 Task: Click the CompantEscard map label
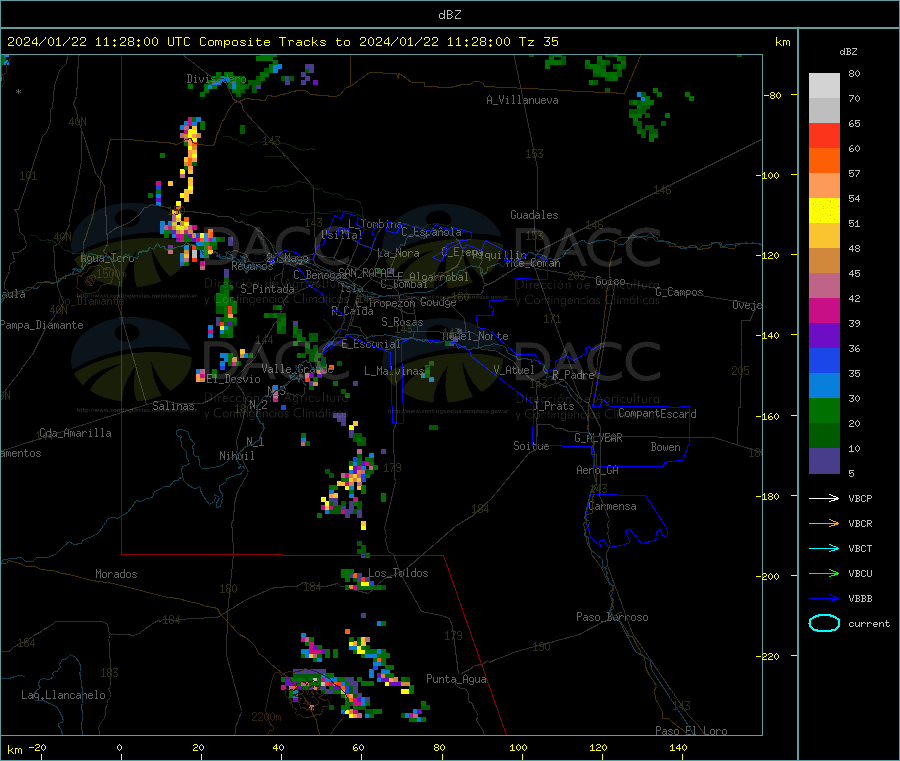658,414
